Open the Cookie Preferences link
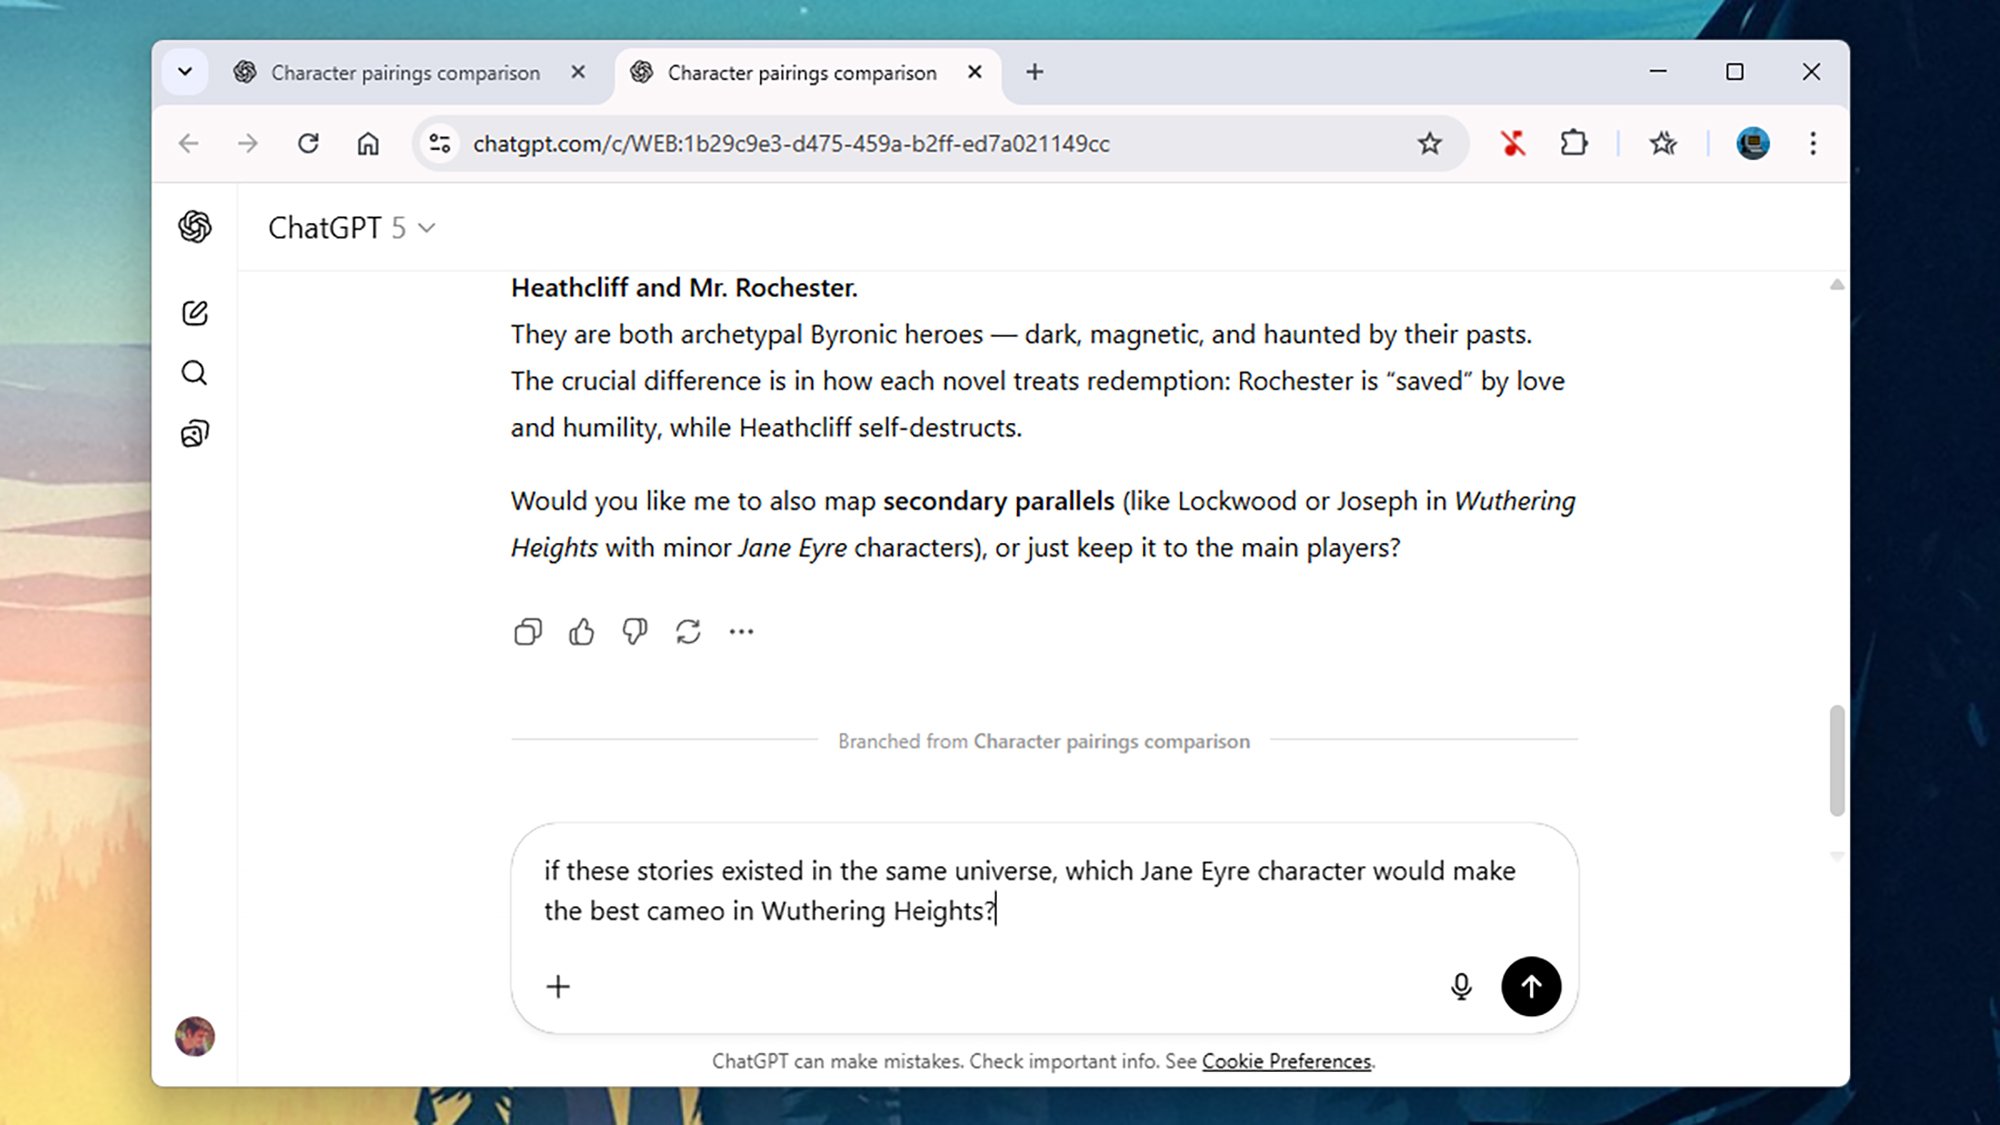 [x=1286, y=1061]
